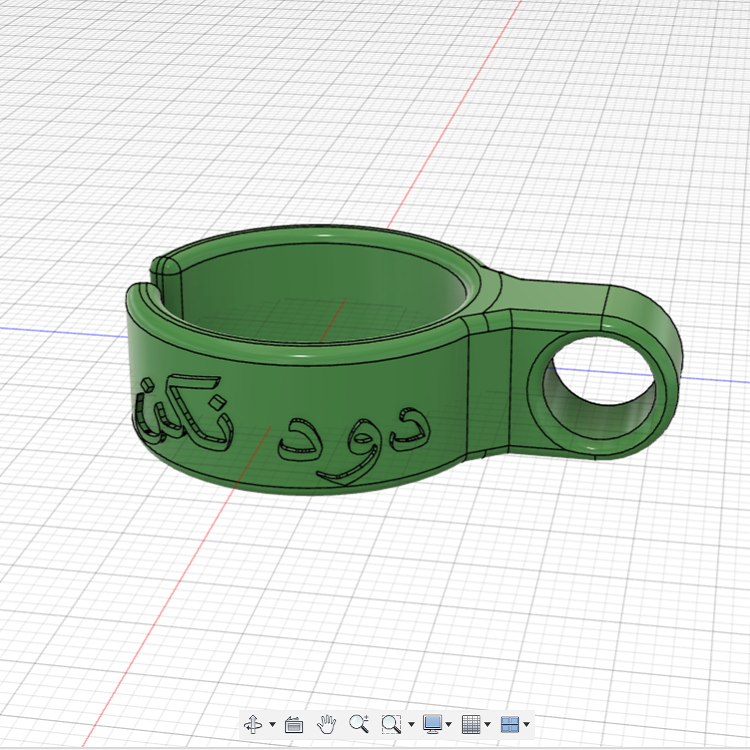Expand the Grid and Snaps dropdown arrow
Image resolution: width=750 pixels, height=750 pixels.
pos(487,725)
